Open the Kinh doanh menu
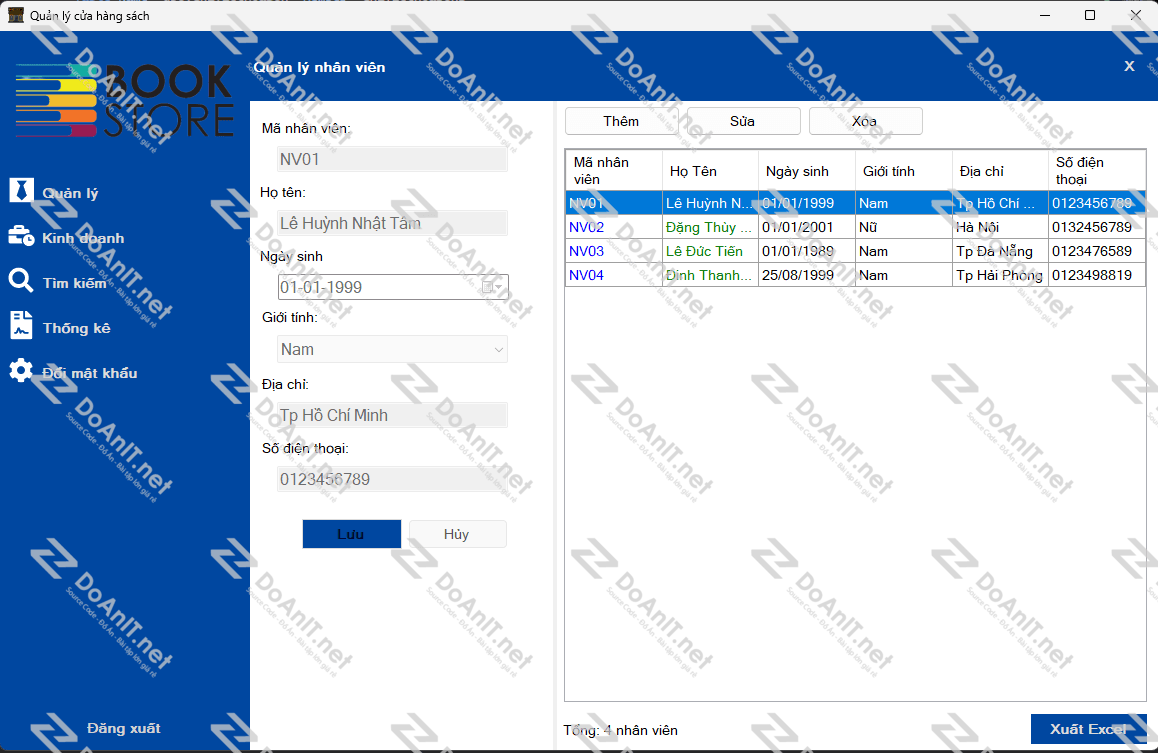Viewport: 1158px width, 753px height. tap(83, 238)
